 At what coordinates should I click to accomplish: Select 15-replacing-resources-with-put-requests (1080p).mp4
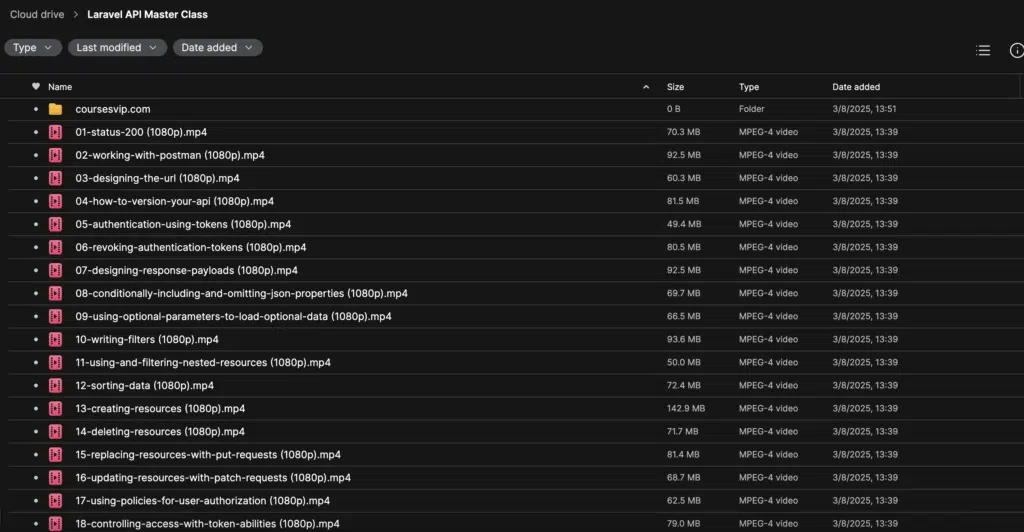pos(208,455)
